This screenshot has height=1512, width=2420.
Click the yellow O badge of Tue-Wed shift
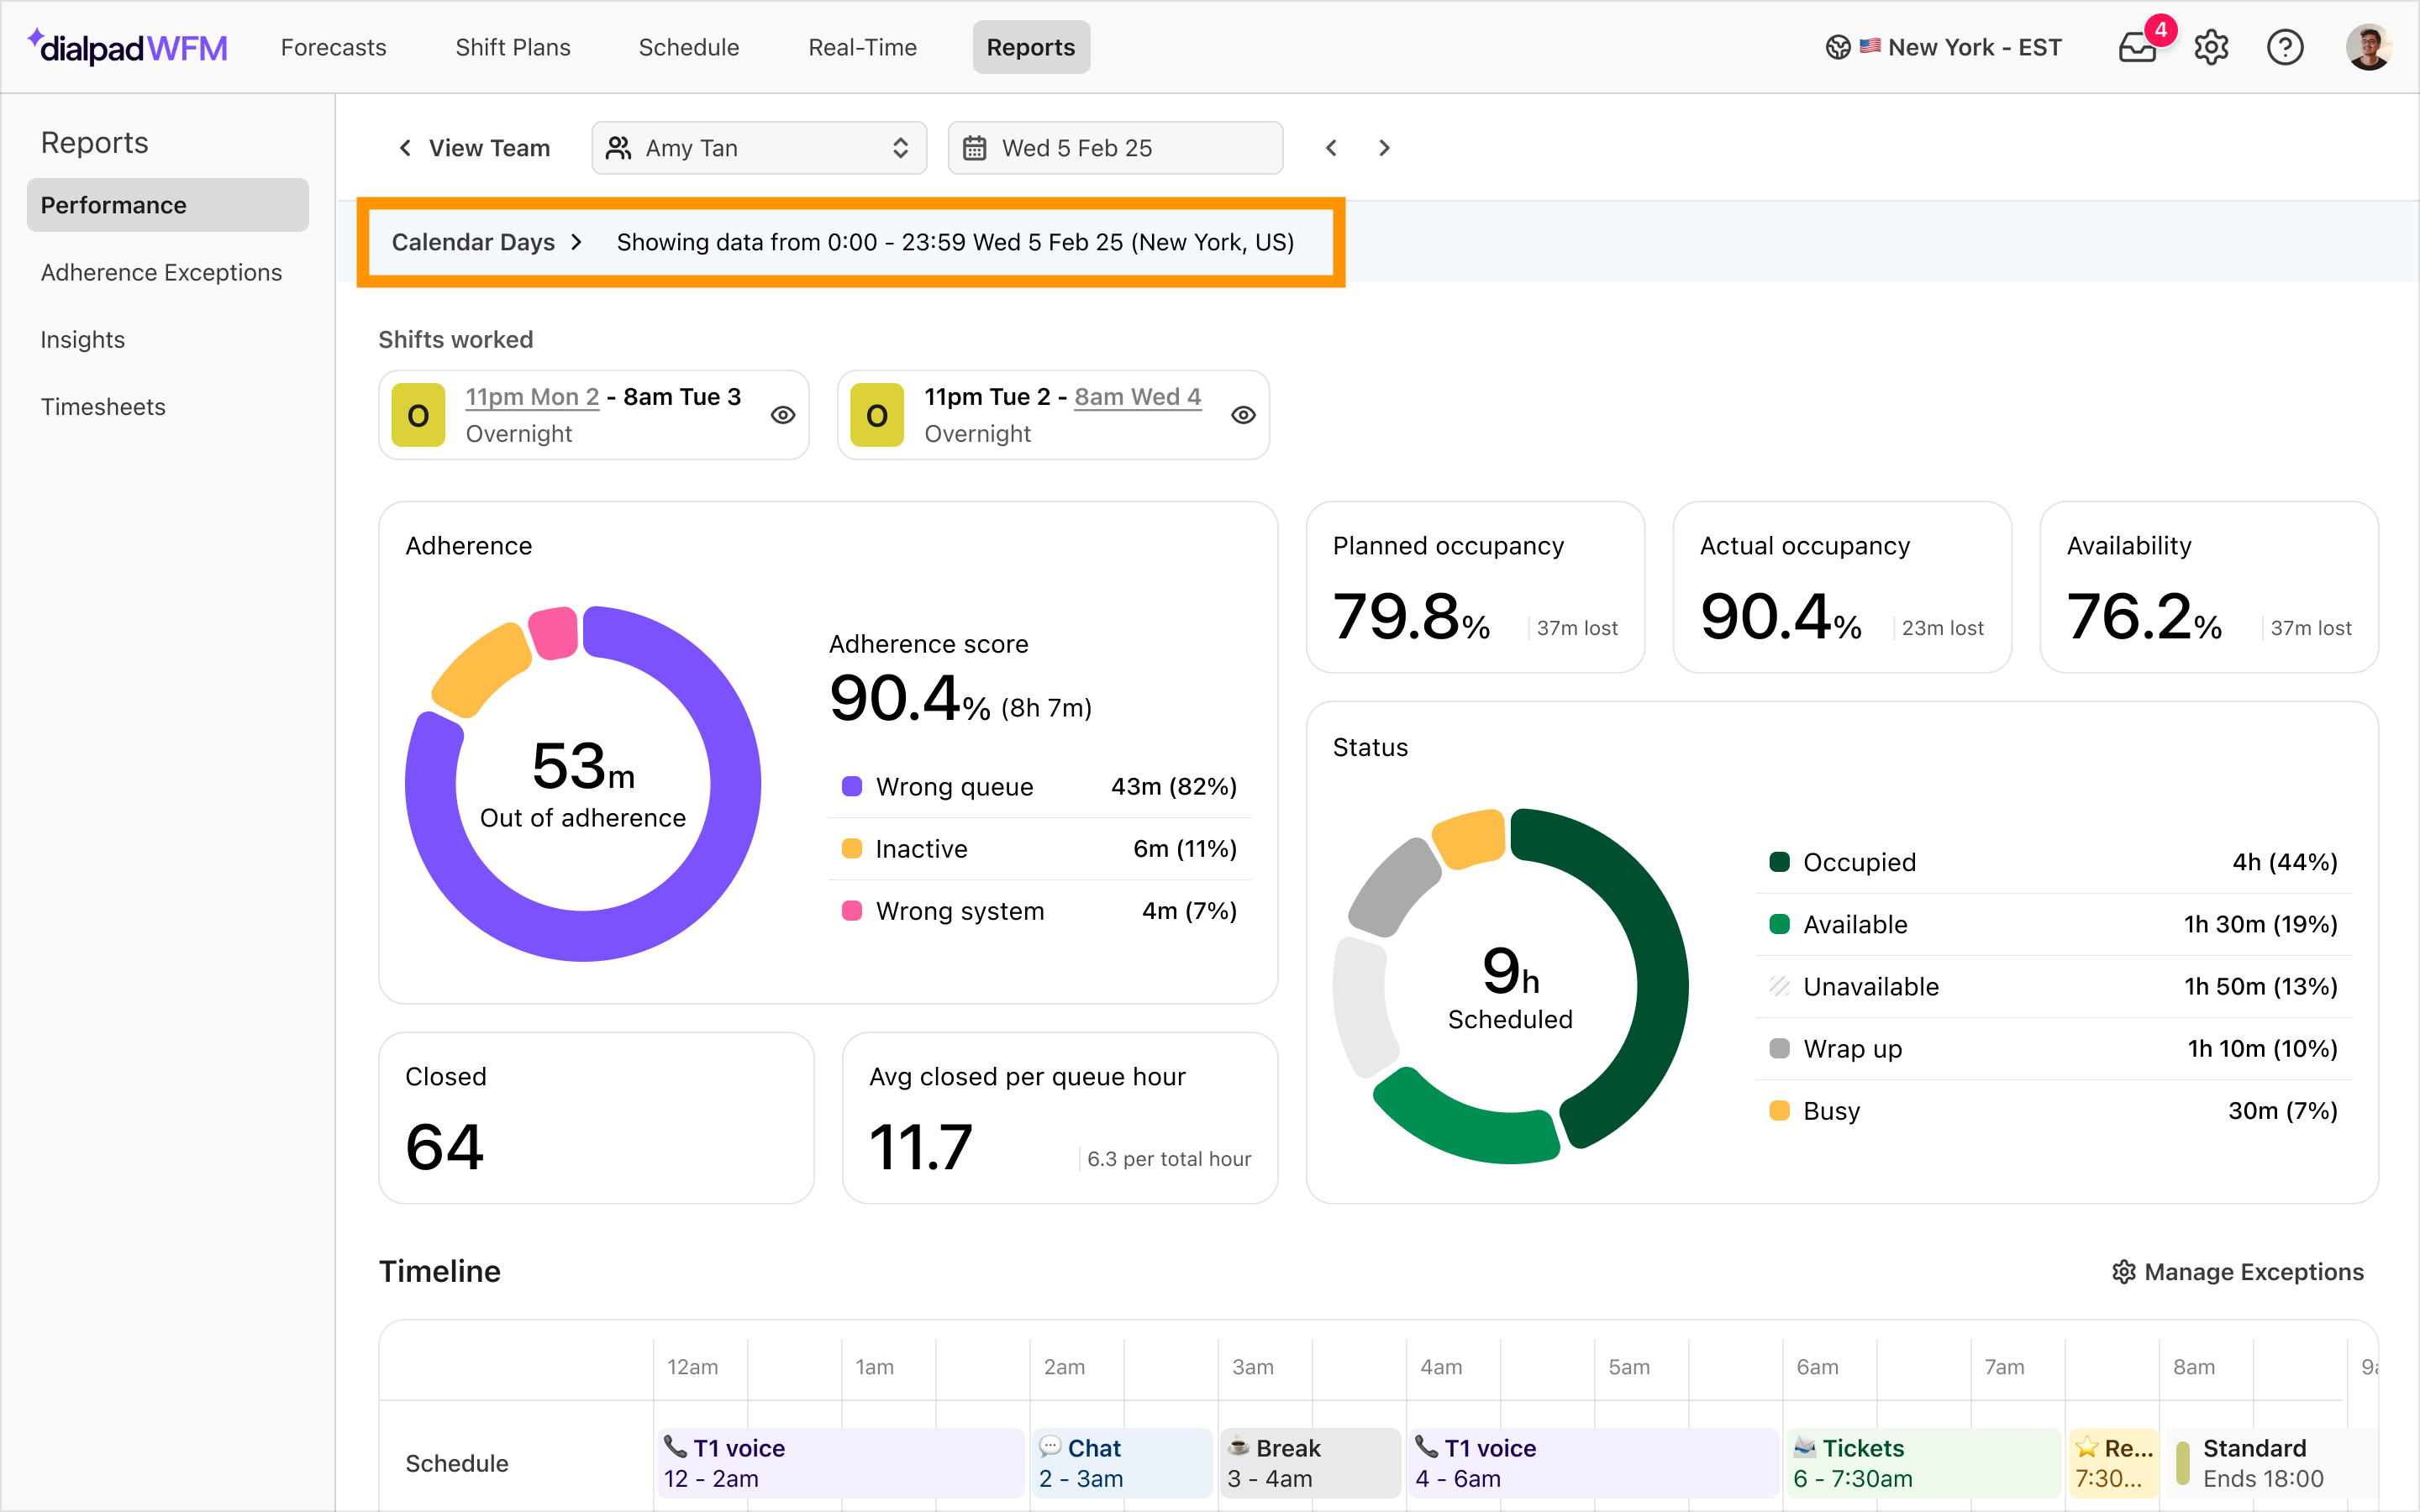coord(877,415)
